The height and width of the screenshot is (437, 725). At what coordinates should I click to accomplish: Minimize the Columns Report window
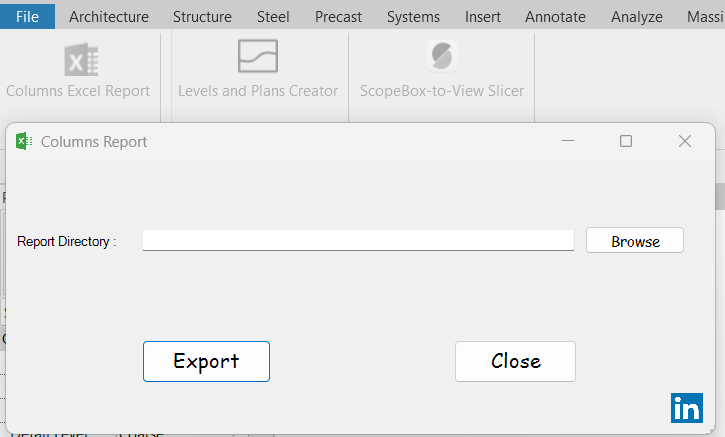567,141
